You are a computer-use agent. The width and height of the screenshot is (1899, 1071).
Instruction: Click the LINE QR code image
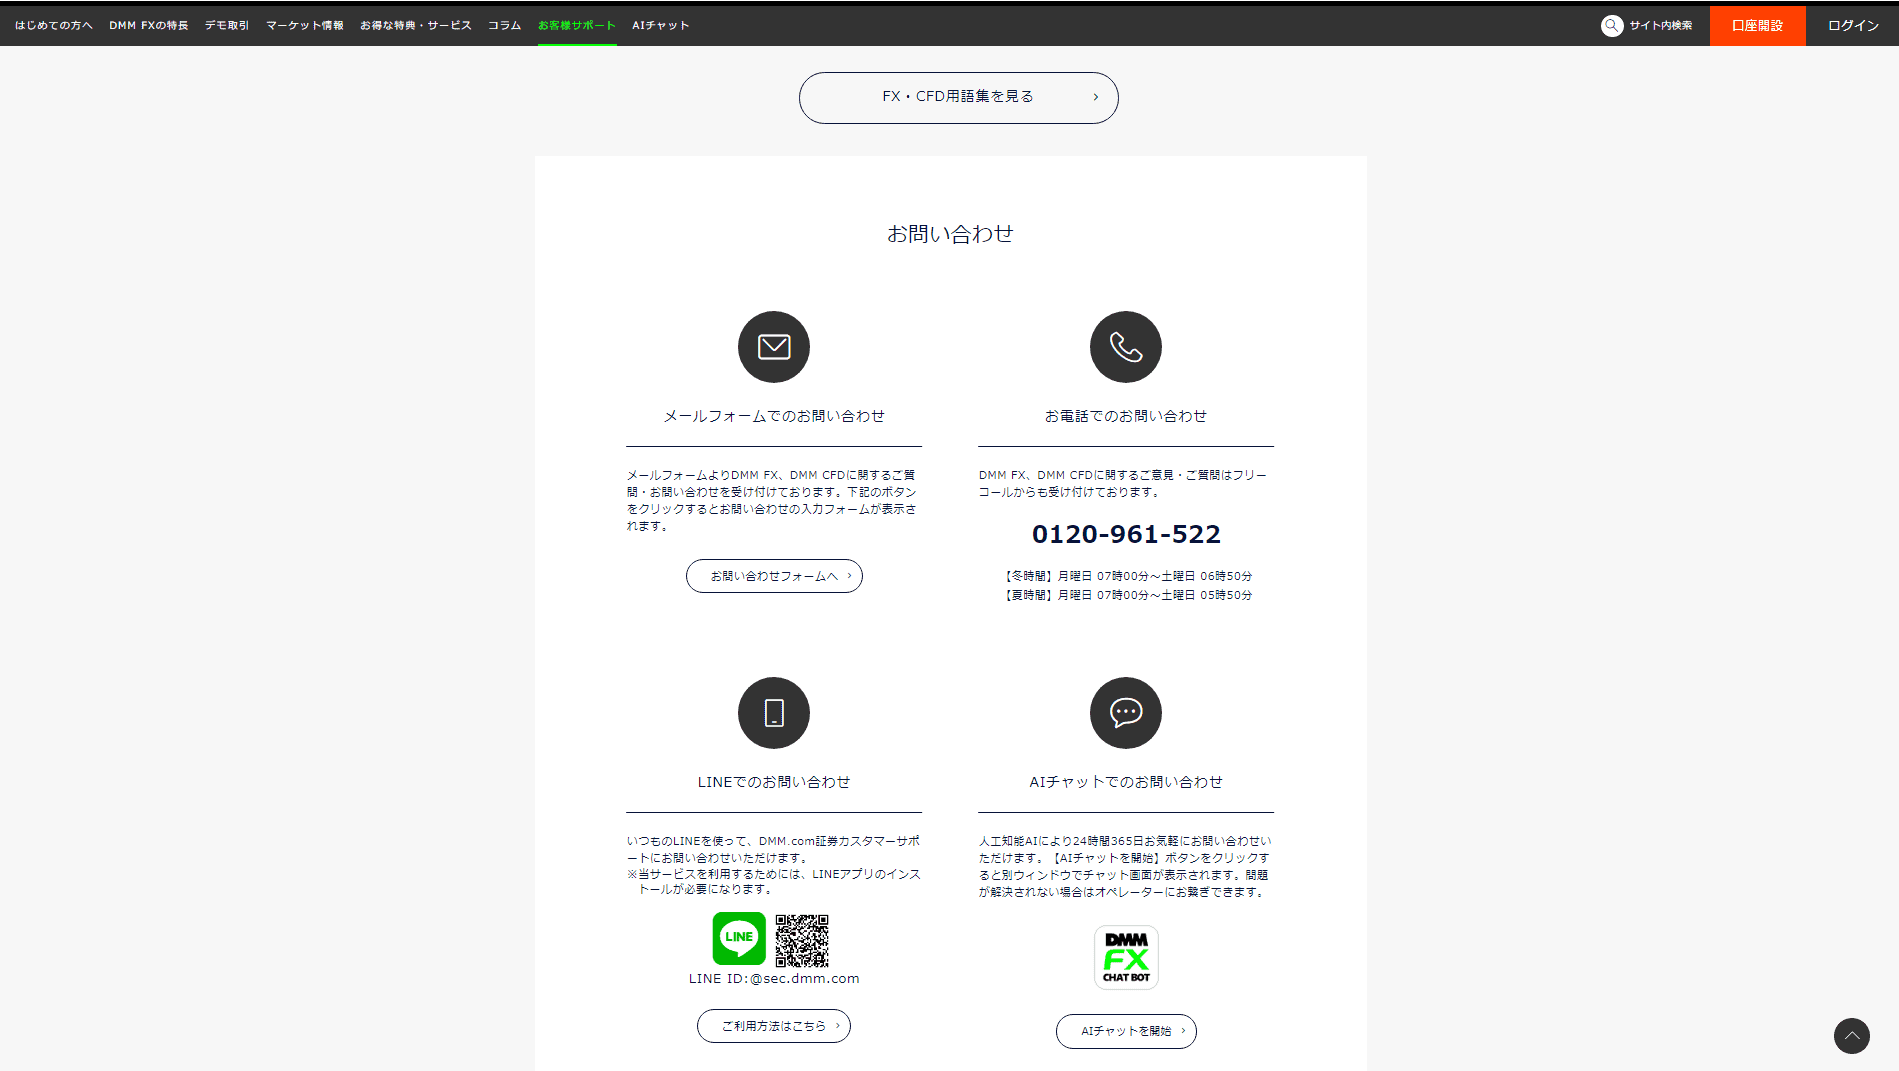802,940
